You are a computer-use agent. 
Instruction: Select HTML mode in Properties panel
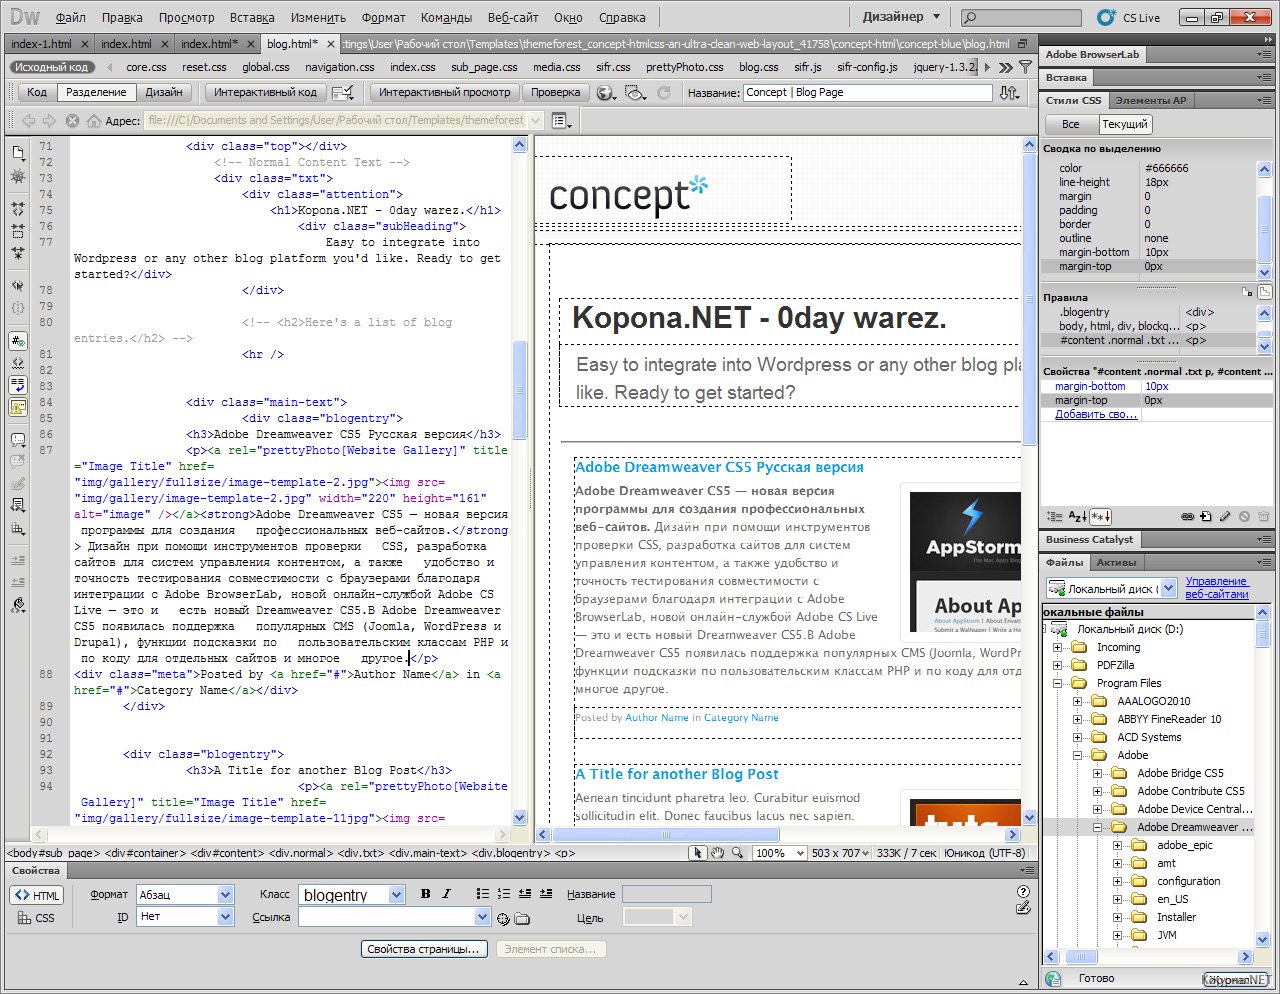tap(37, 895)
